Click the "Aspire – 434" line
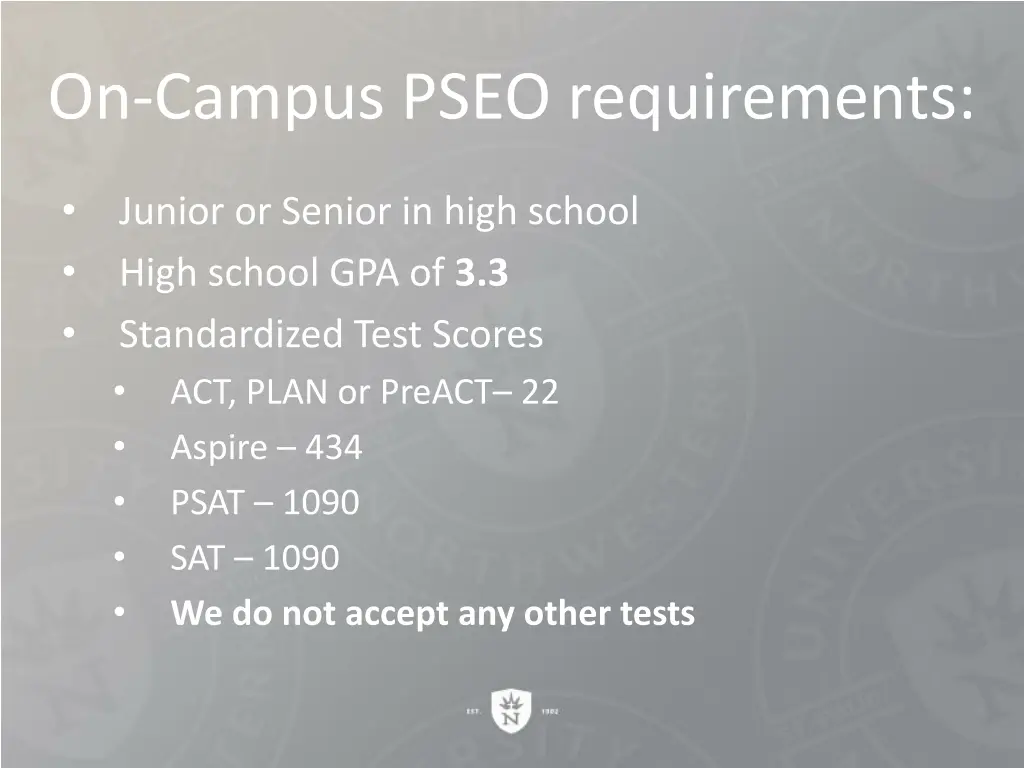Viewport: 1024px width, 768px height. (266, 447)
